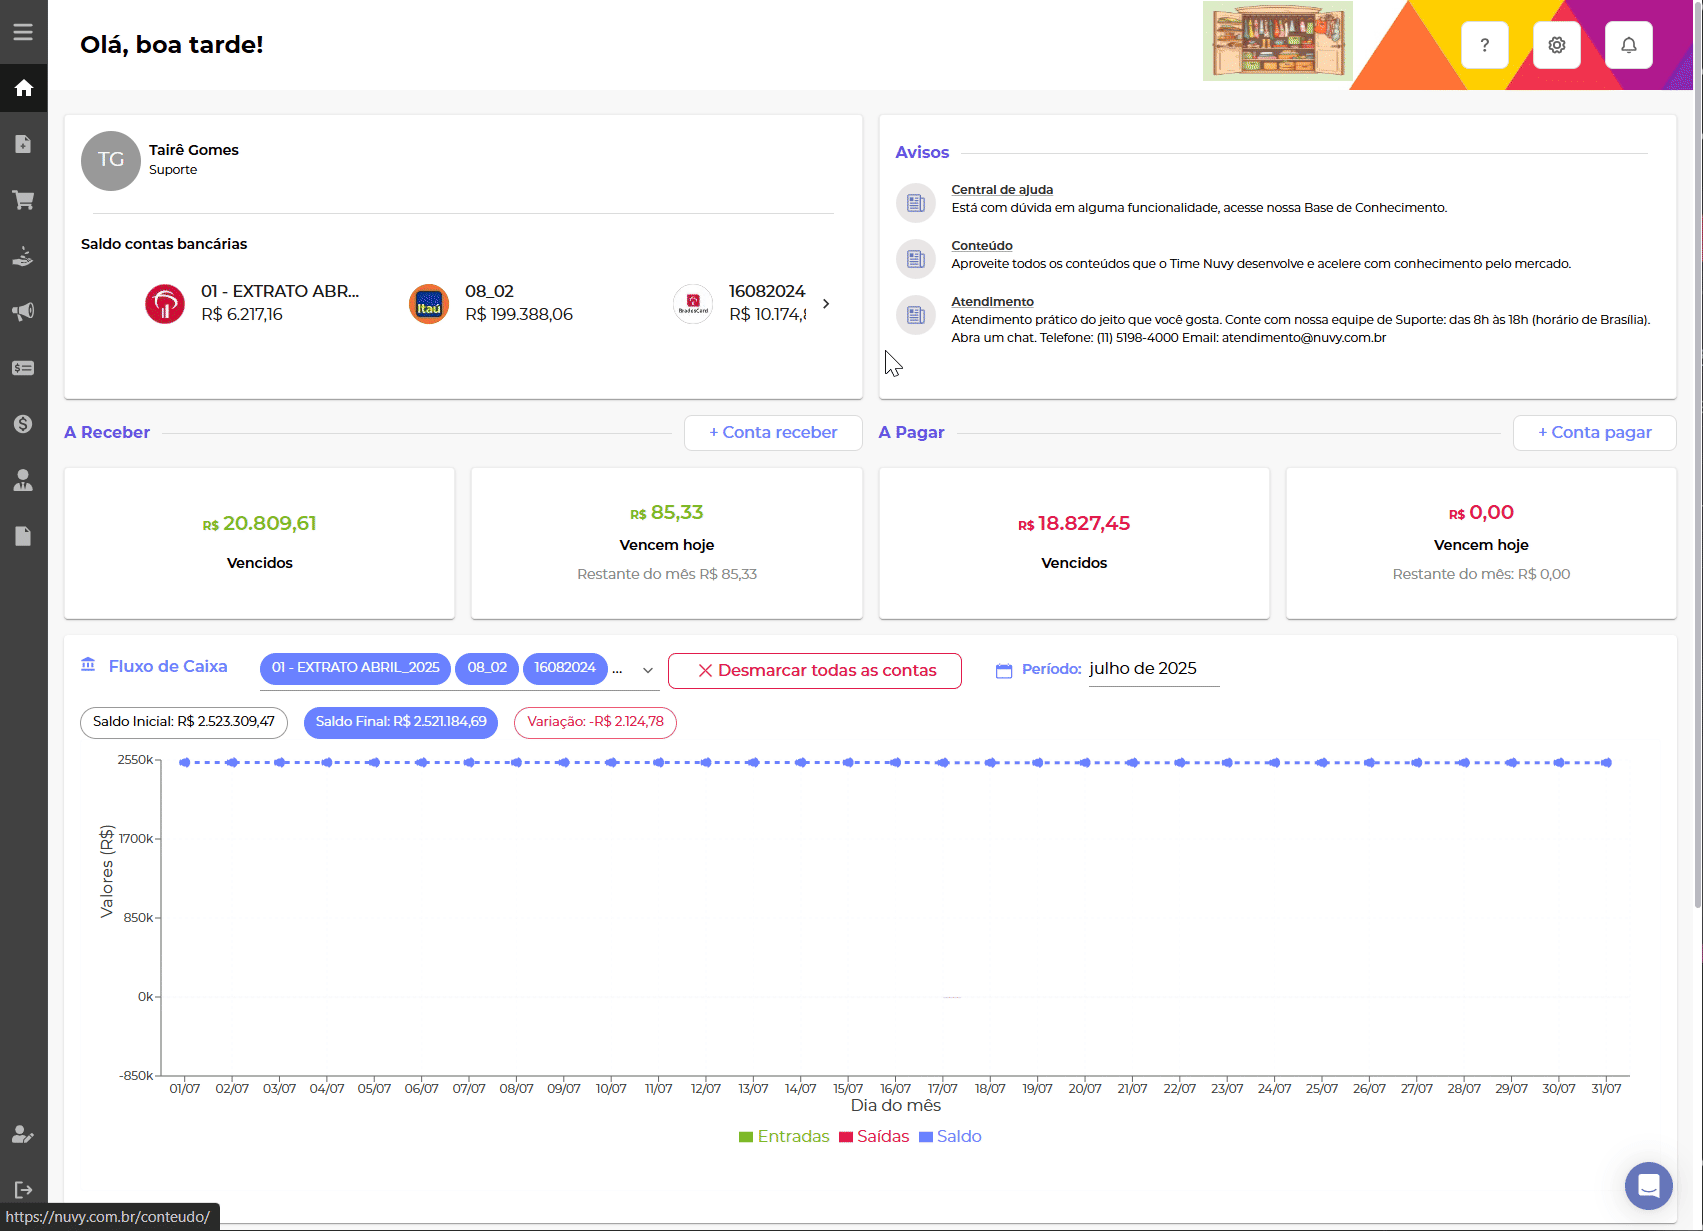The width and height of the screenshot is (1703, 1231).
Task: Open the hamburger menu in sidebar
Action: [x=23, y=32]
